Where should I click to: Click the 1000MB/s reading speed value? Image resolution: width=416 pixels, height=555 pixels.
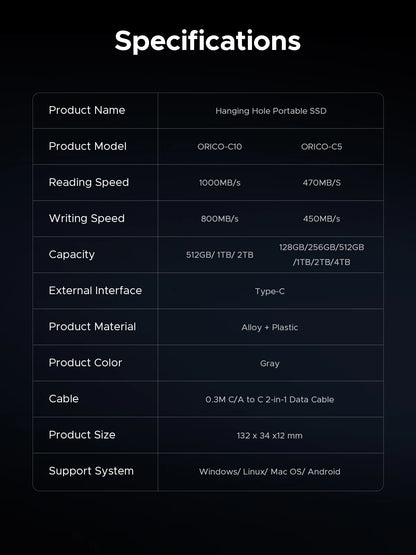coord(220,183)
